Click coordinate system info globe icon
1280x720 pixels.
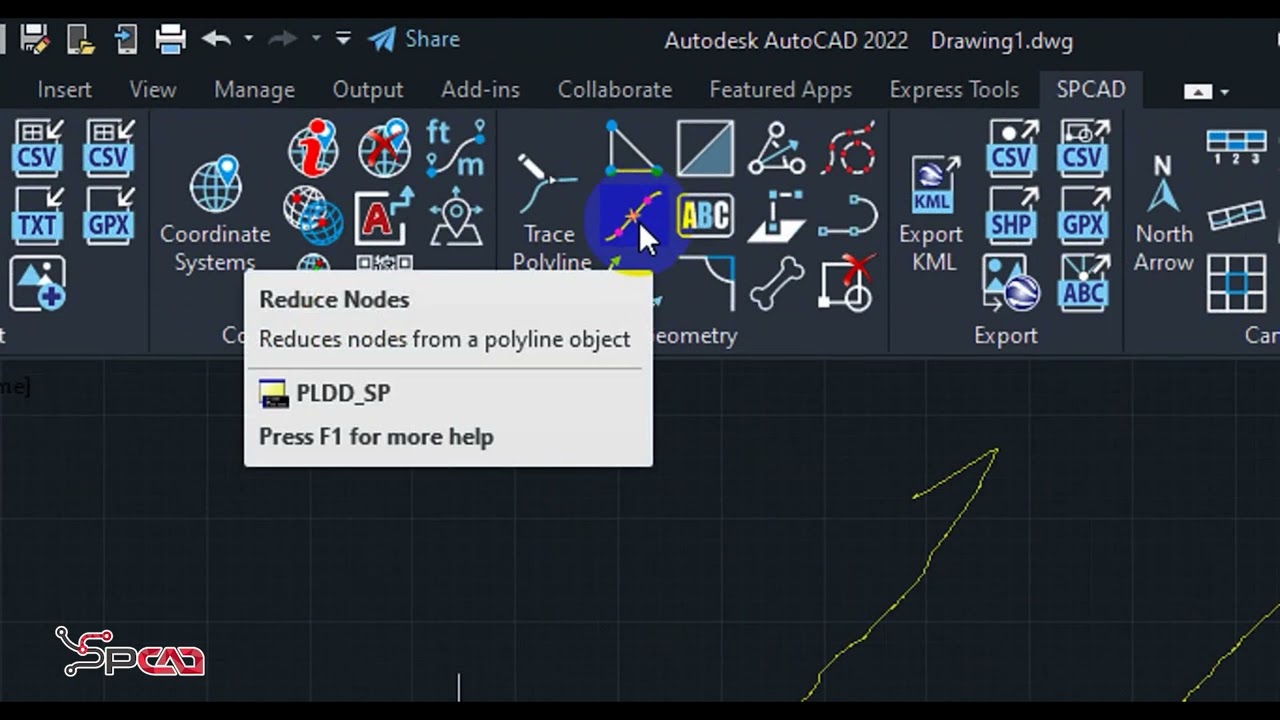313,148
